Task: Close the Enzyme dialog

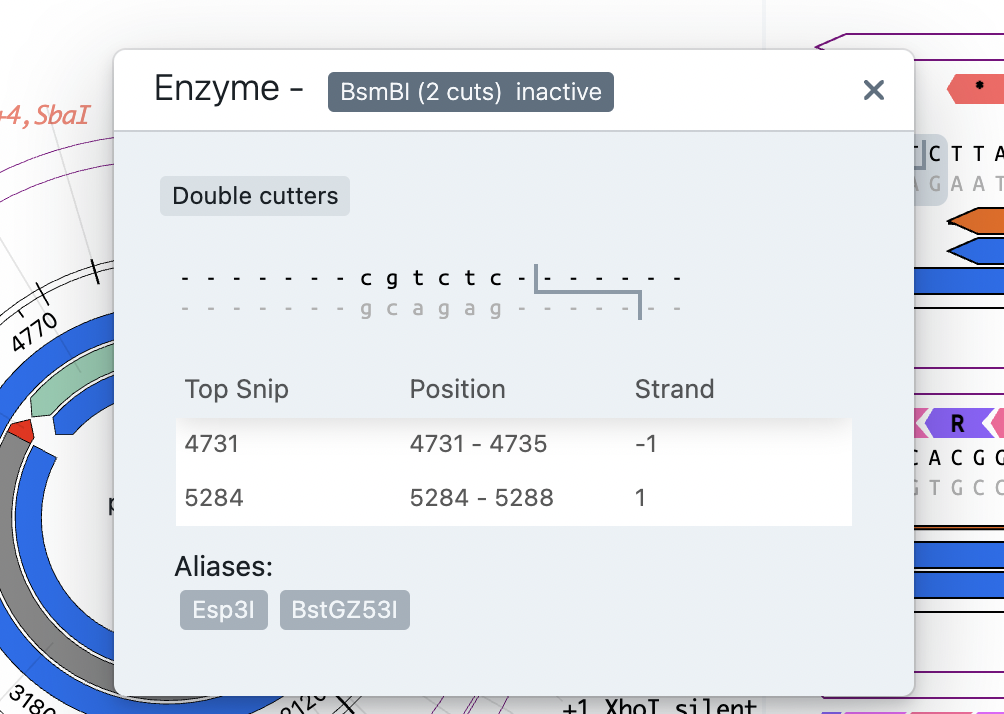Action: click(x=873, y=90)
